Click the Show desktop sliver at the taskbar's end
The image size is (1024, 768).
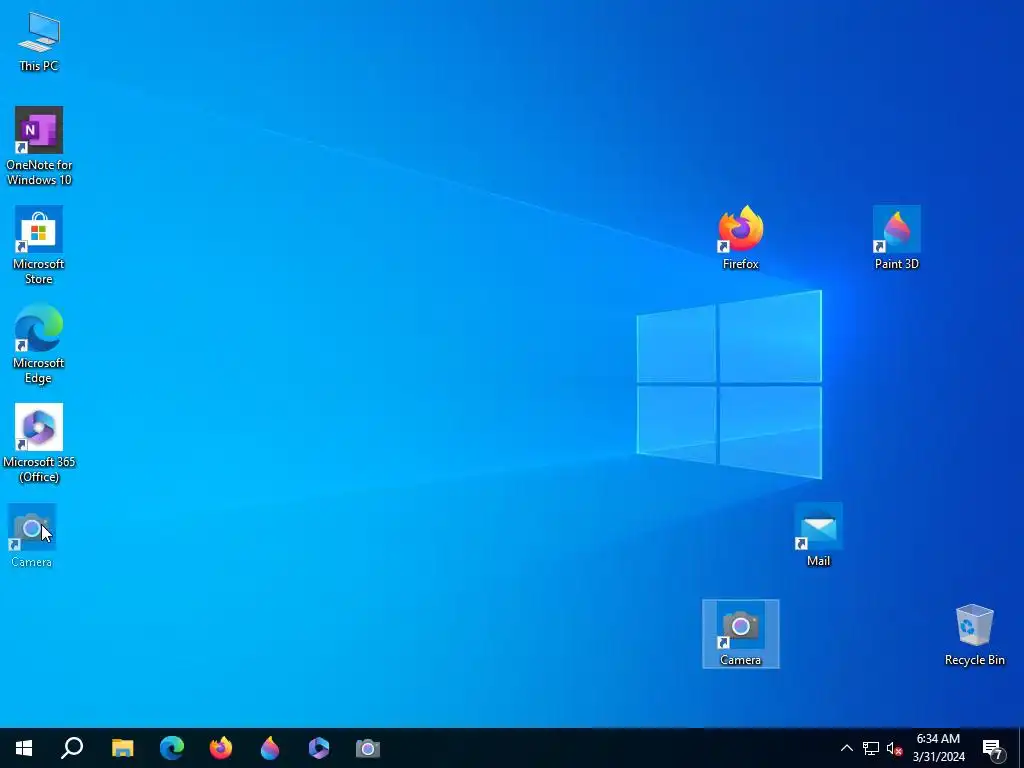1021,748
